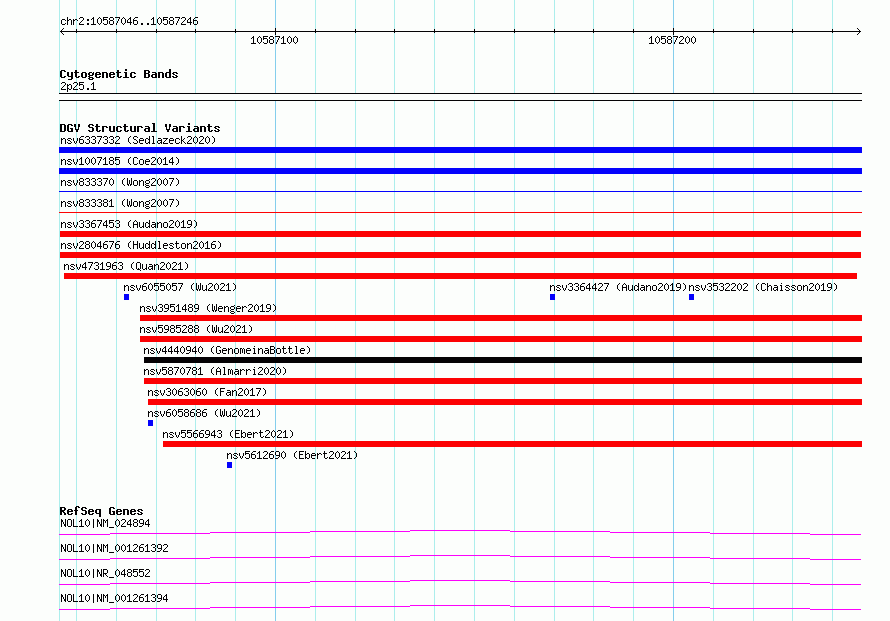Select the blue square marker under nsv6058686
This screenshot has height=621, width=890.
pyautogui.click(x=150, y=423)
